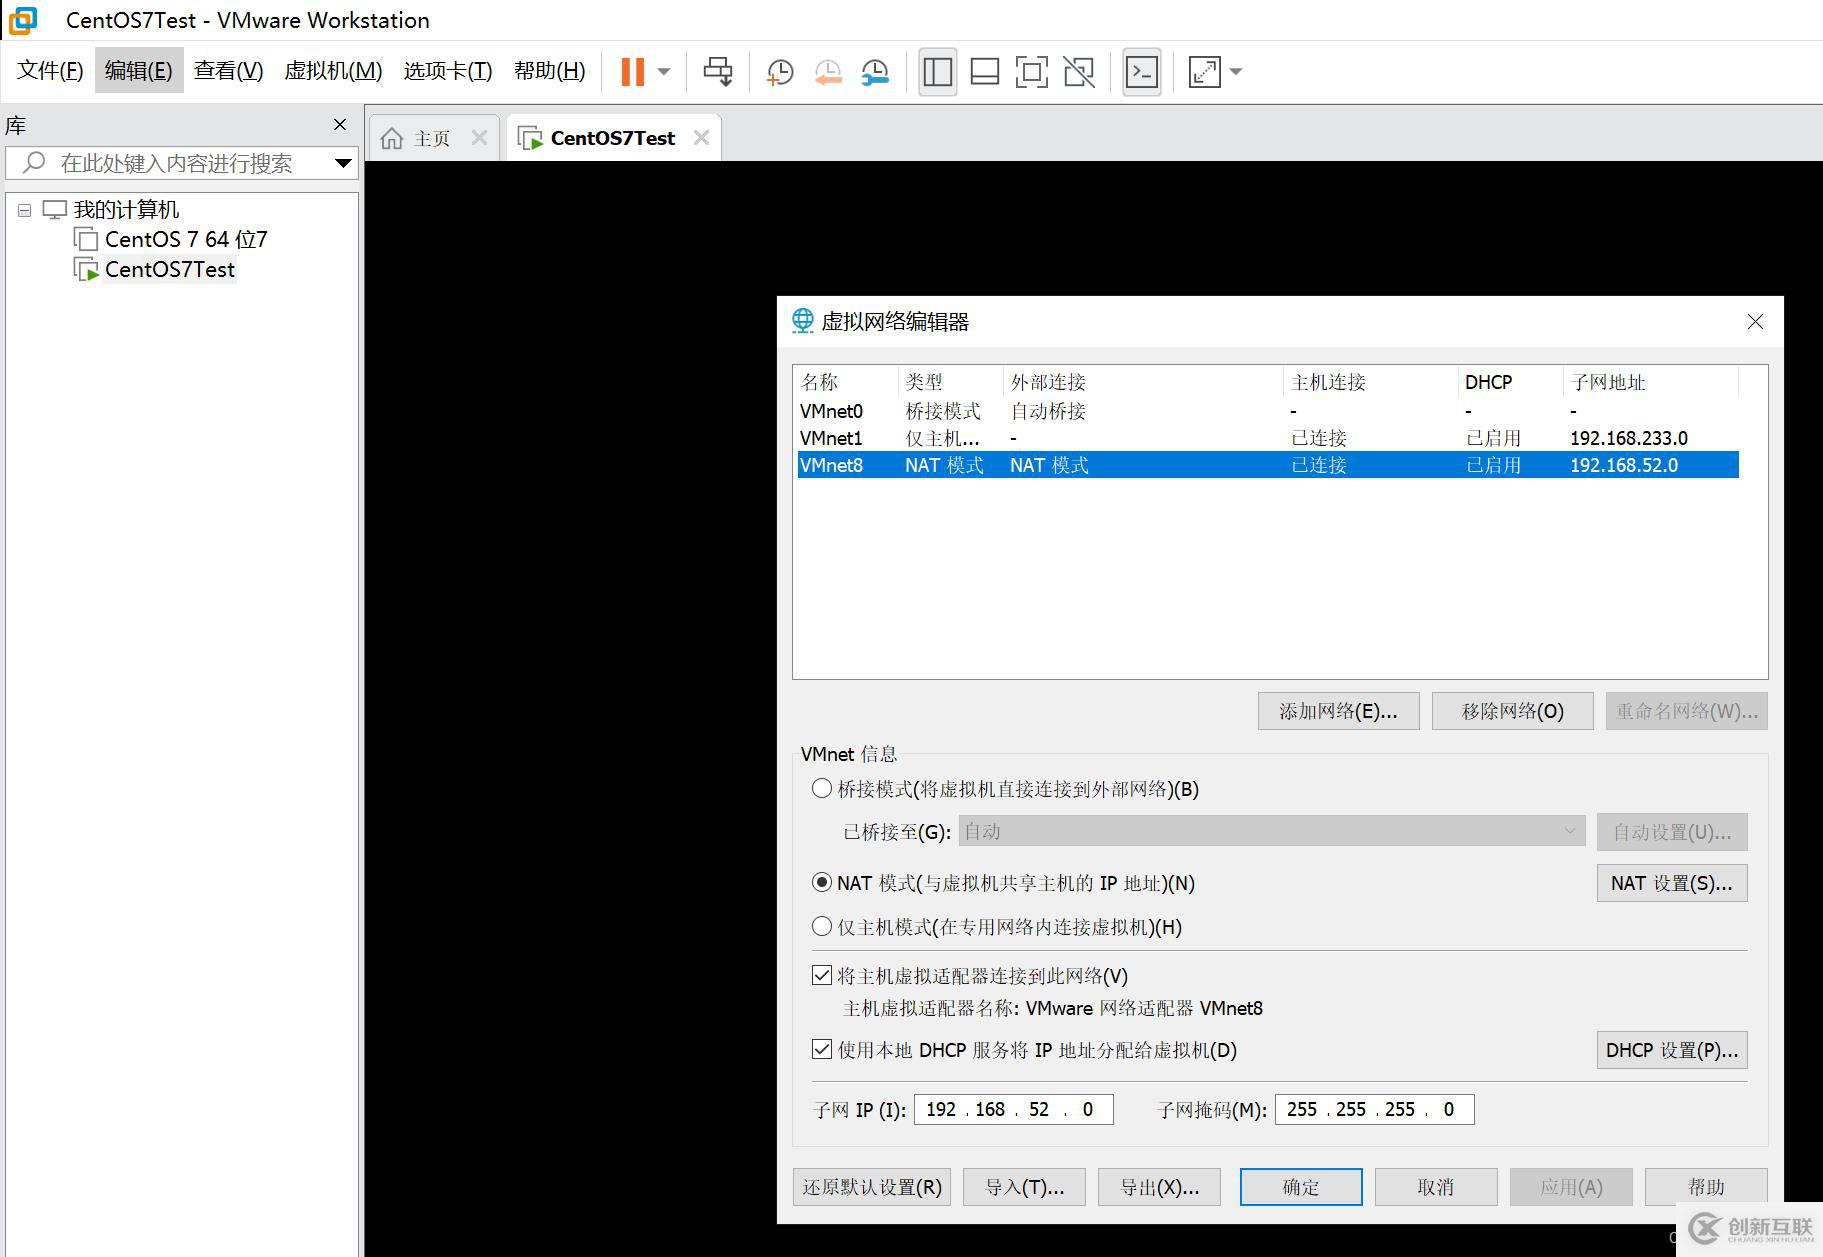Click send Ctrl+Alt+Del toolbar icon
This screenshot has height=1257, width=1823.
[718, 71]
